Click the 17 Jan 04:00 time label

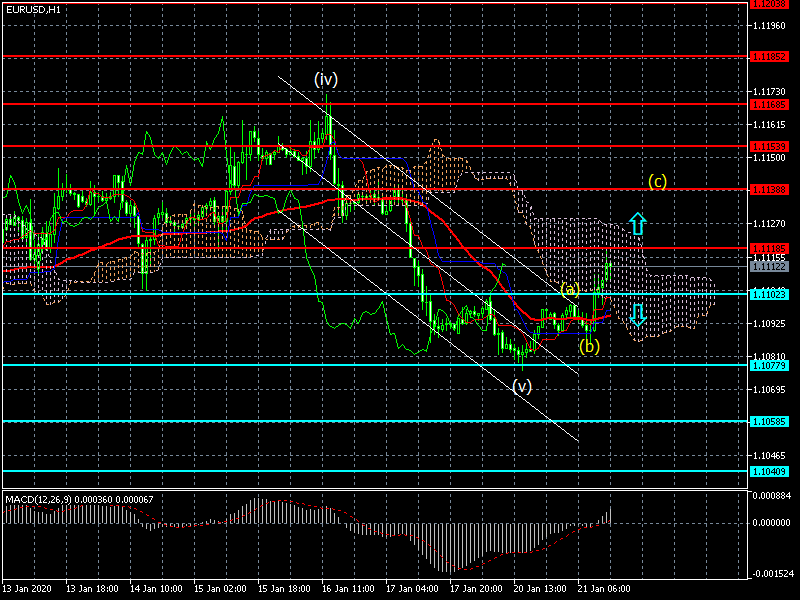point(412,589)
